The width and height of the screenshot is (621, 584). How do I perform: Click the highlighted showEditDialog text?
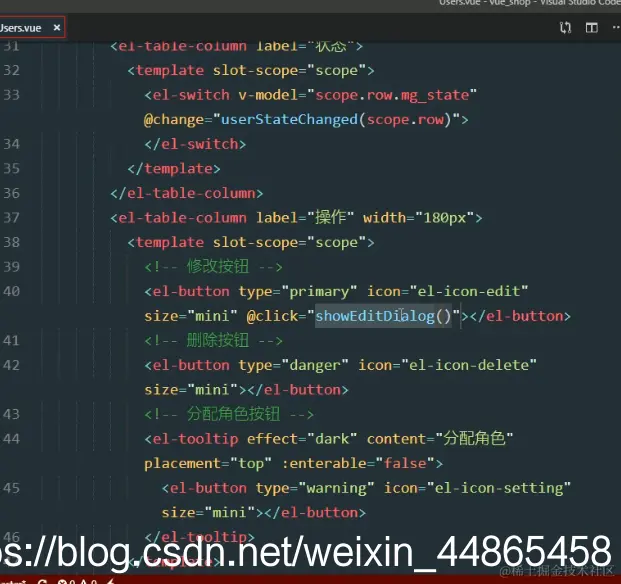click(x=375, y=316)
